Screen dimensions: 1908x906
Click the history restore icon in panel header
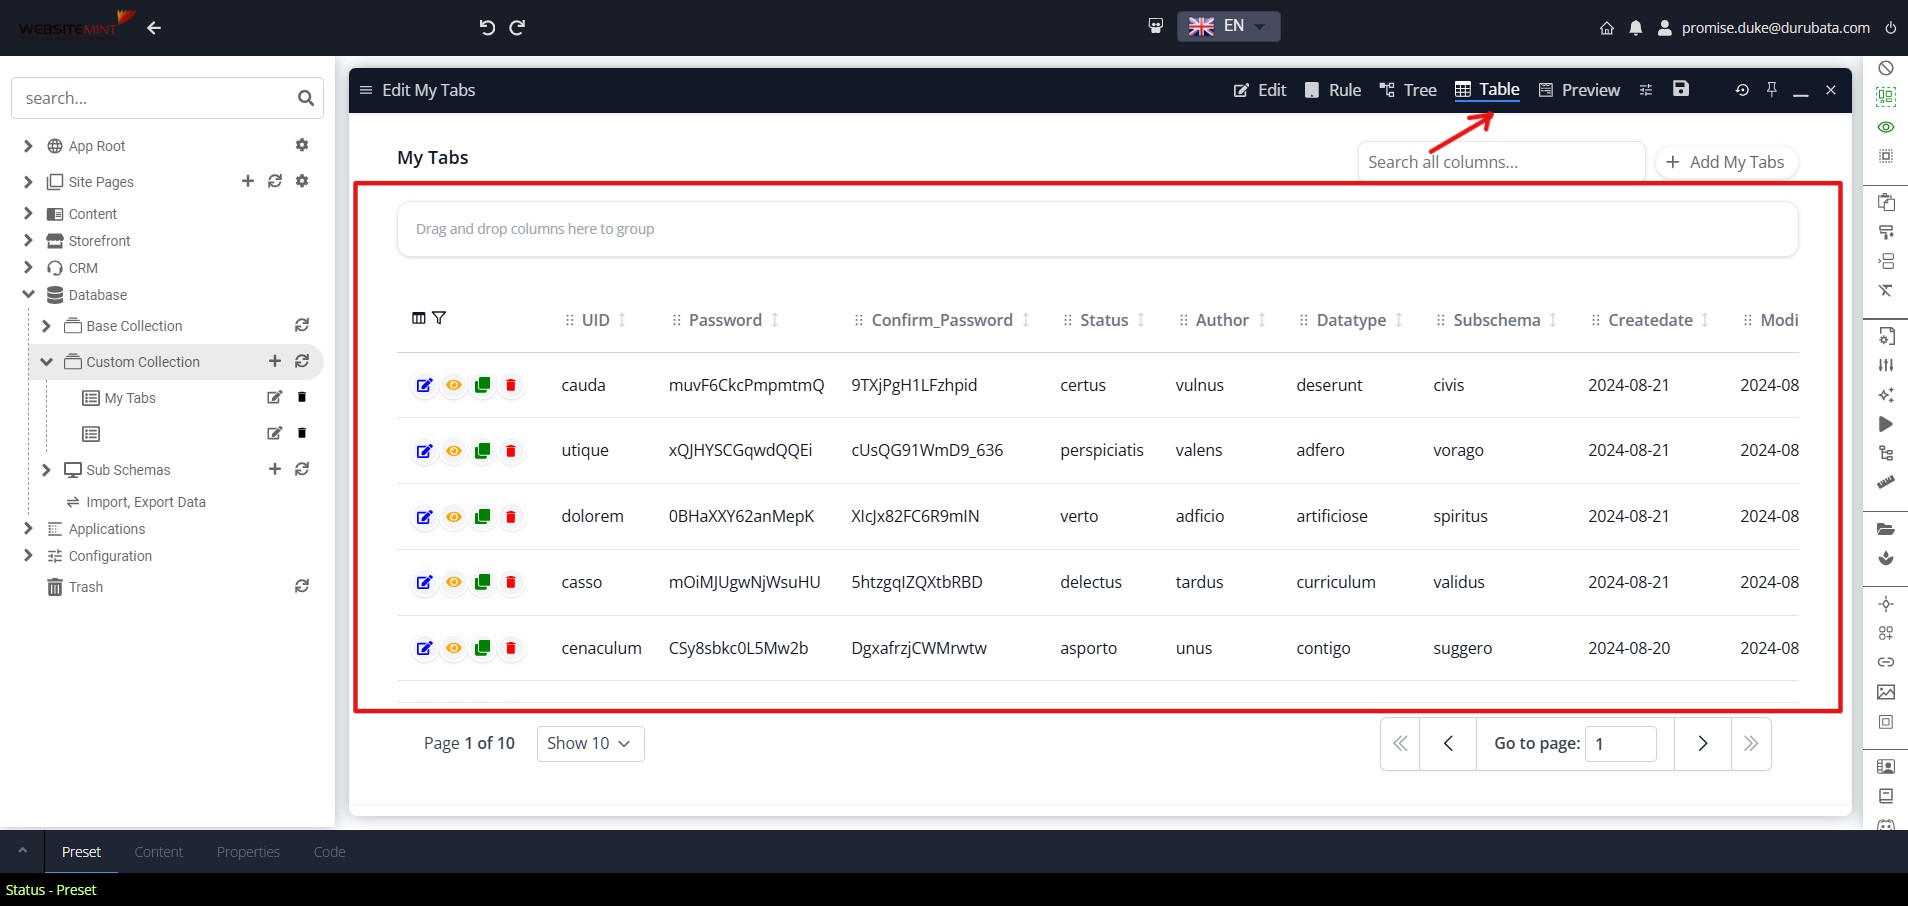[1742, 90]
